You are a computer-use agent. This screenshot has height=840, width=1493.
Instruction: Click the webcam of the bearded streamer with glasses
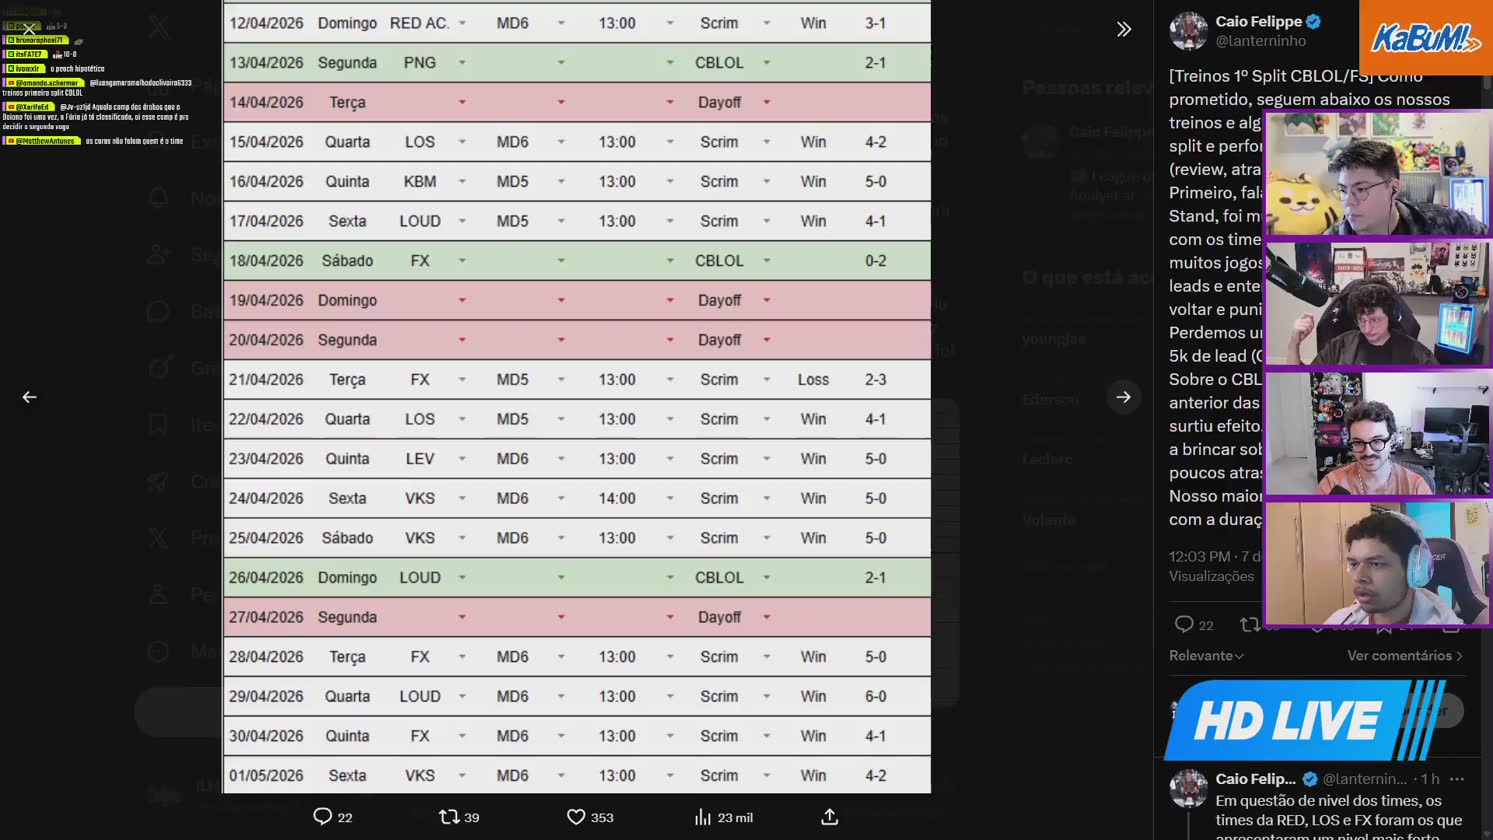(x=1377, y=433)
